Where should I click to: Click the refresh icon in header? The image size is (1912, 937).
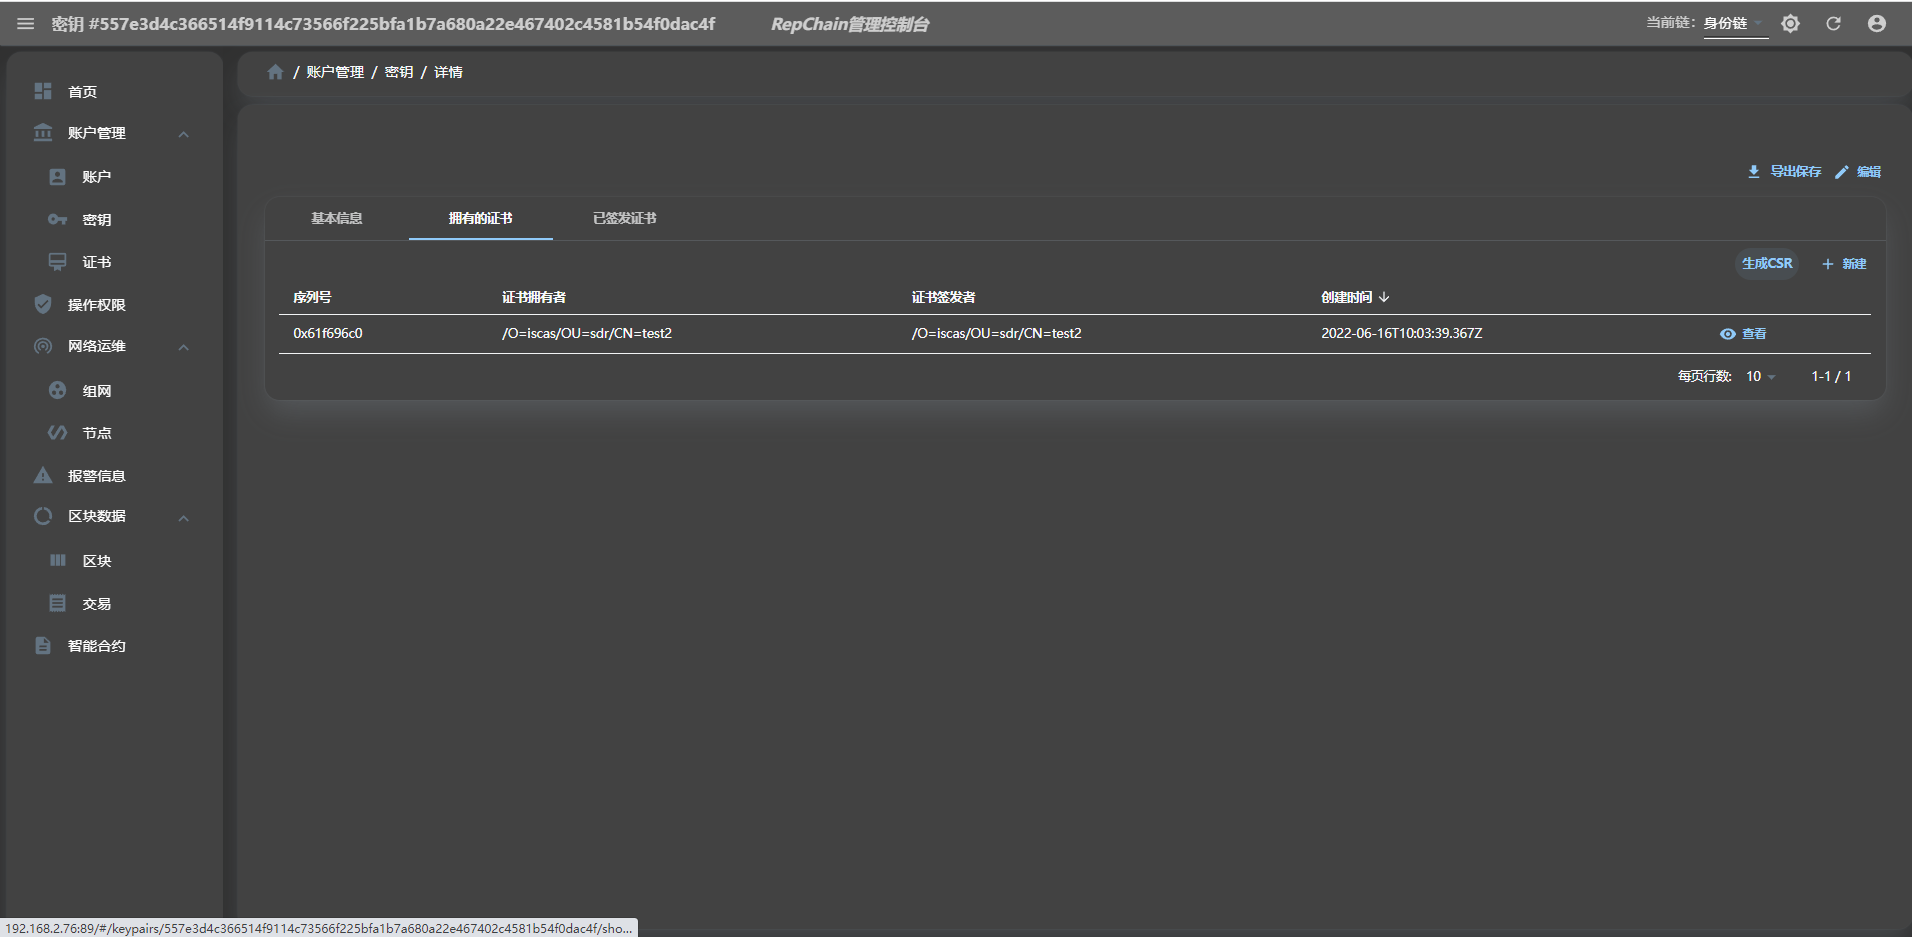coord(1833,23)
